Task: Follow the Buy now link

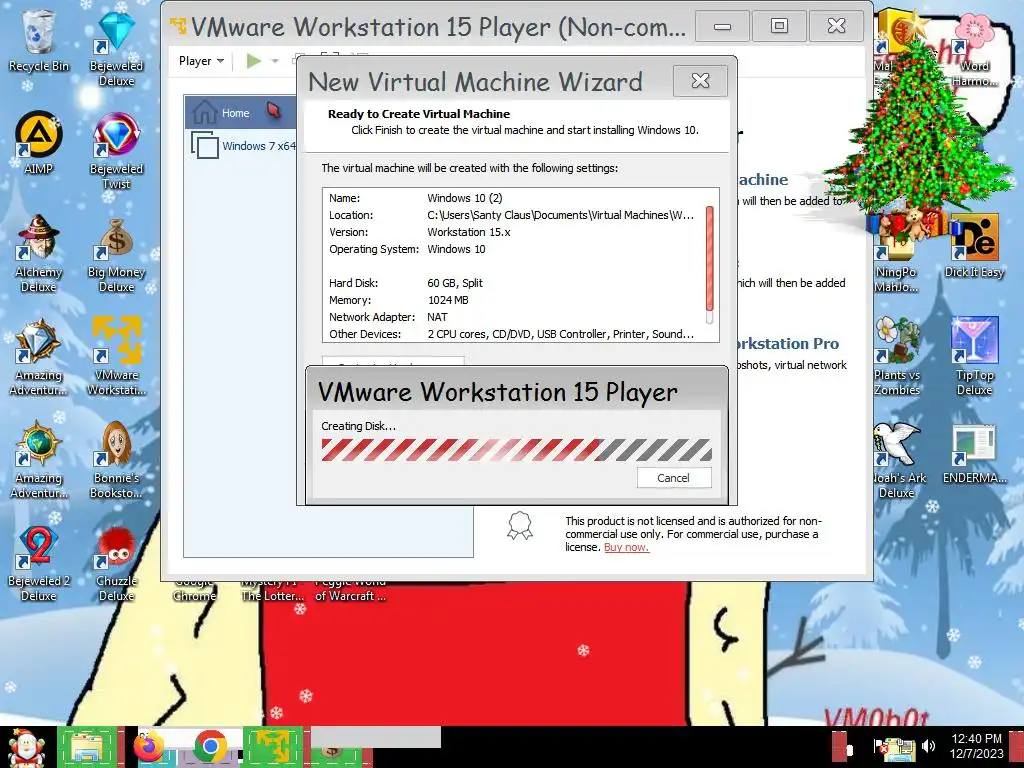Action: pyautogui.click(x=626, y=547)
